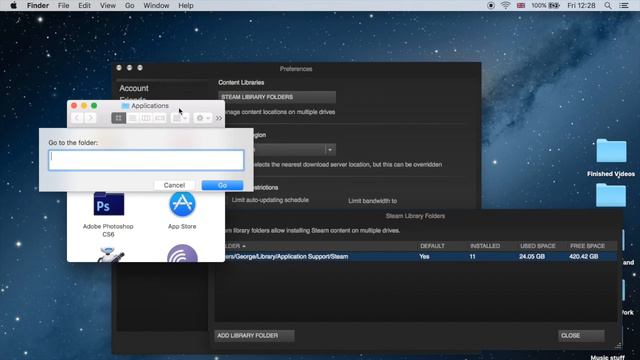Image resolution: width=640 pixels, height=360 pixels.
Task: Click the Content Libraries heading
Action: [241, 82]
